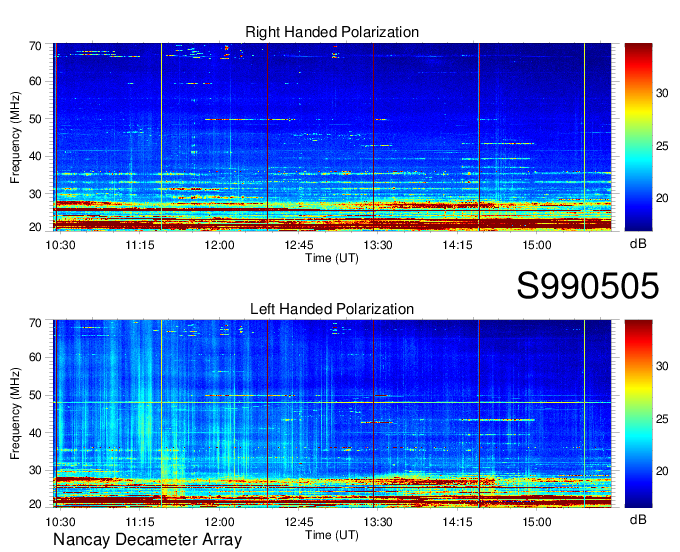Click the 25 dB colorbar label of Left Handed plot

click(662, 419)
